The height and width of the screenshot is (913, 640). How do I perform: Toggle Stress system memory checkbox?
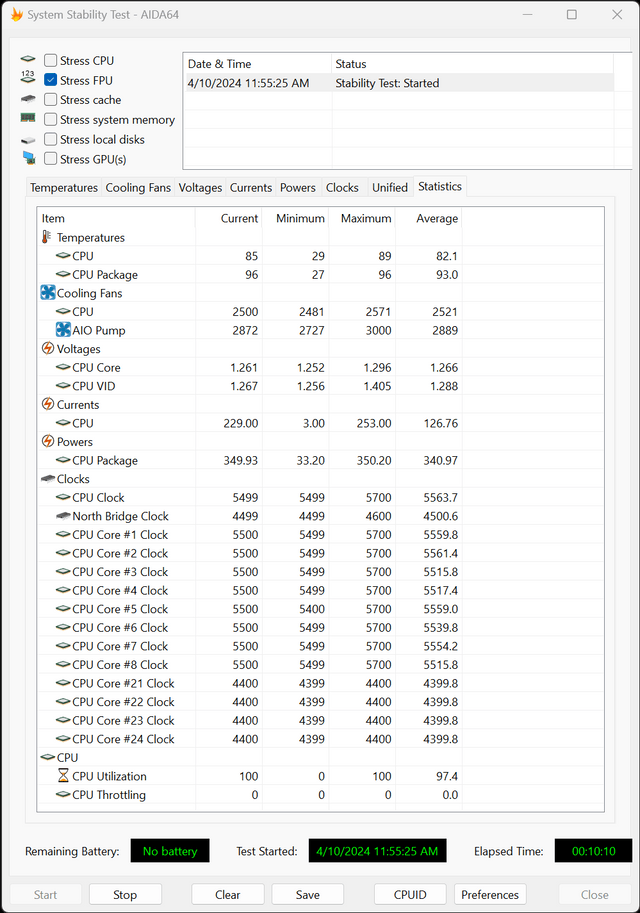tap(51, 119)
